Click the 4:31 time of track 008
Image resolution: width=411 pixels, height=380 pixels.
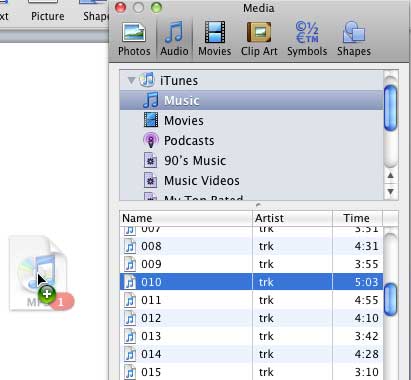tap(366, 246)
